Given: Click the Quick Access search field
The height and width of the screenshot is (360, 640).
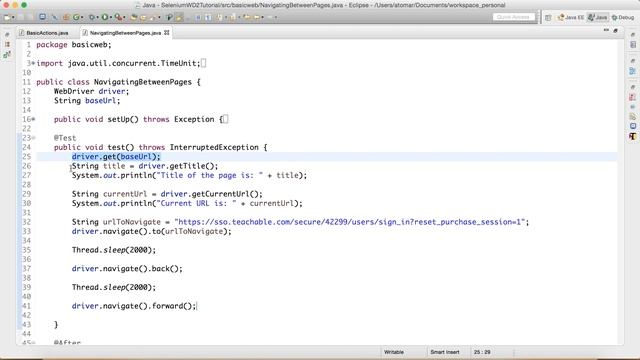Looking at the screenshot, I should click(513, 17).
